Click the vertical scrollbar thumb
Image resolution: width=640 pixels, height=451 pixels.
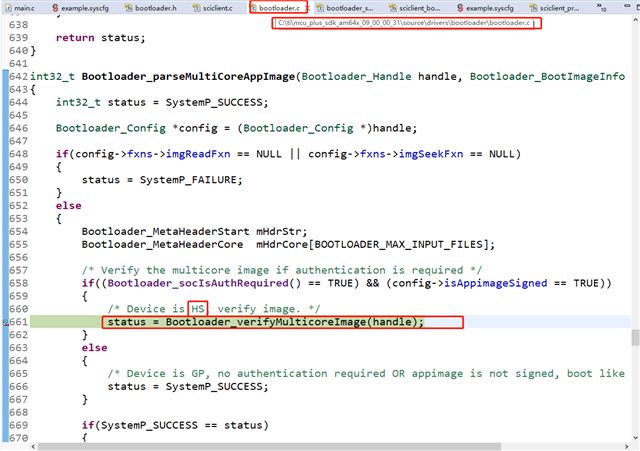click(636, 338)
